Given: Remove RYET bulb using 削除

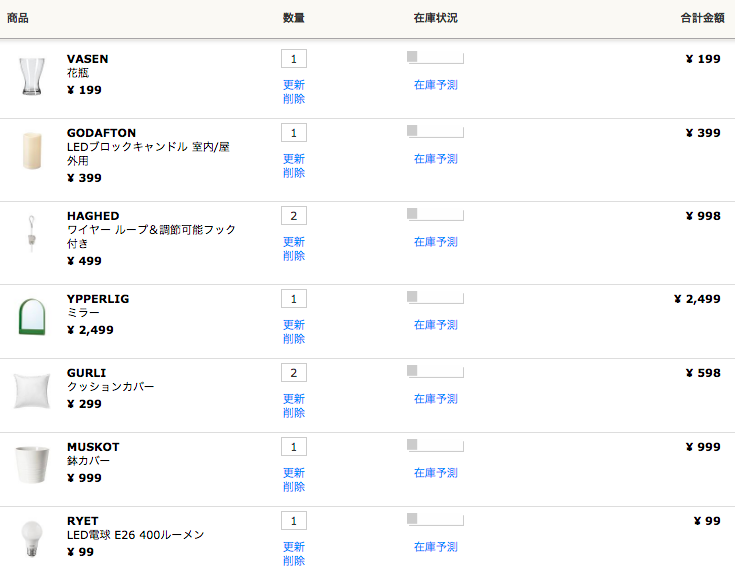Looking at the screenshot, I should point(293,561).
